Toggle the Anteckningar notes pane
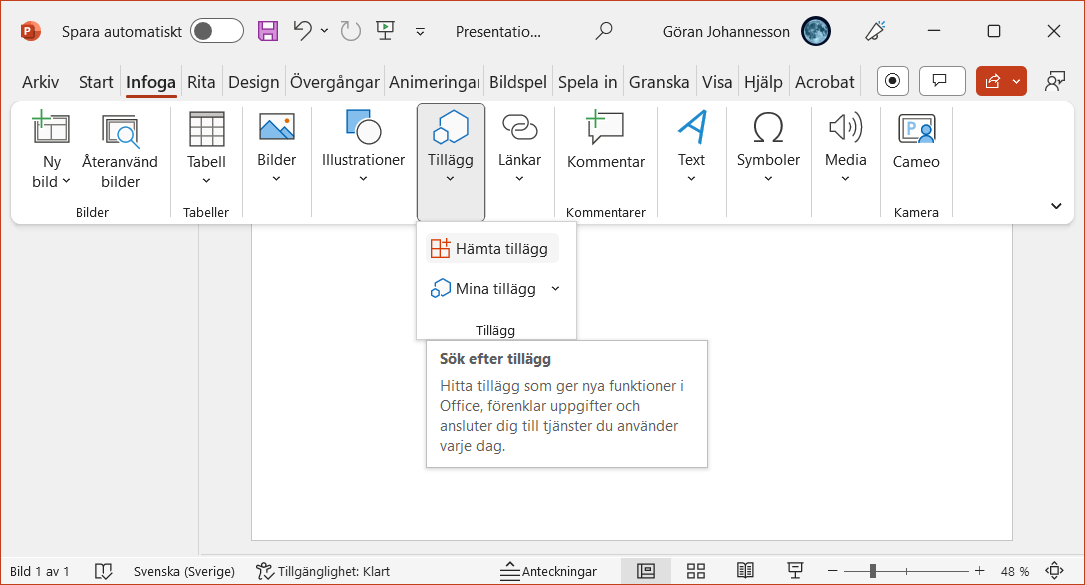The width and height of the screenshot is (1085, 585). [x=549, y=571]
